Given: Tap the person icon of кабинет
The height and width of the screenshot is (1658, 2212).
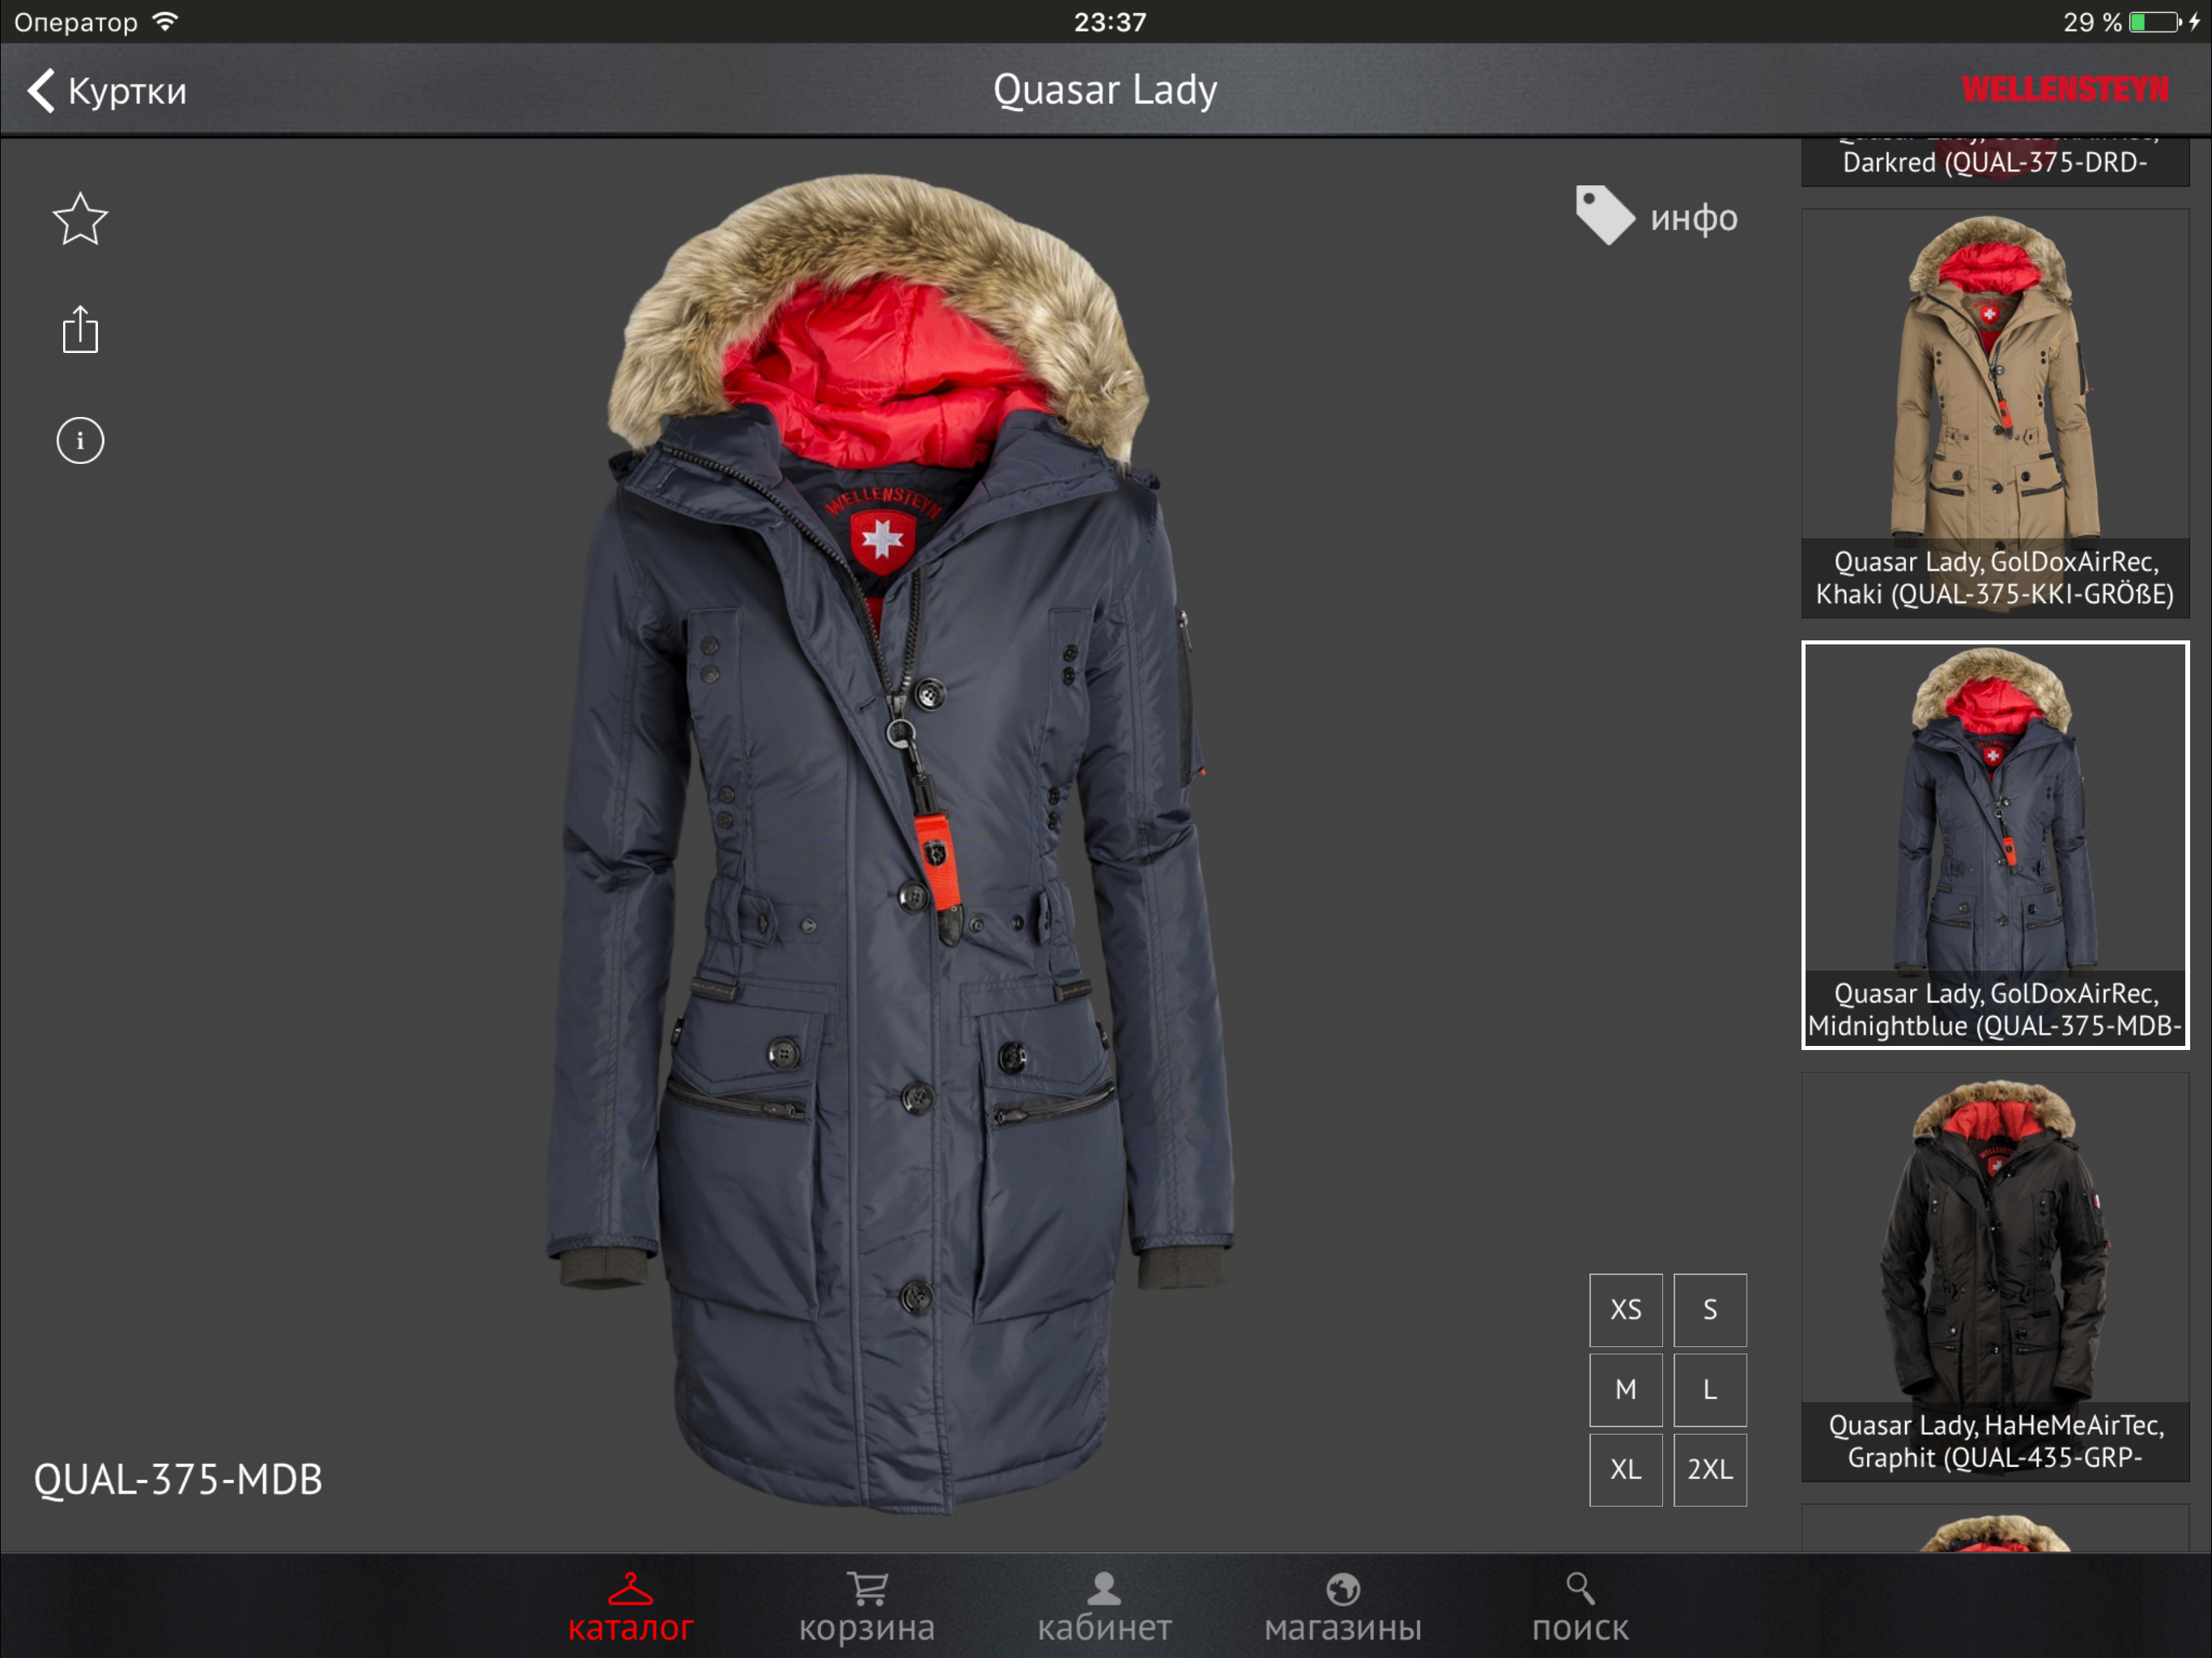Looking at the screenshot, I should click(x=1104, y=1588).
